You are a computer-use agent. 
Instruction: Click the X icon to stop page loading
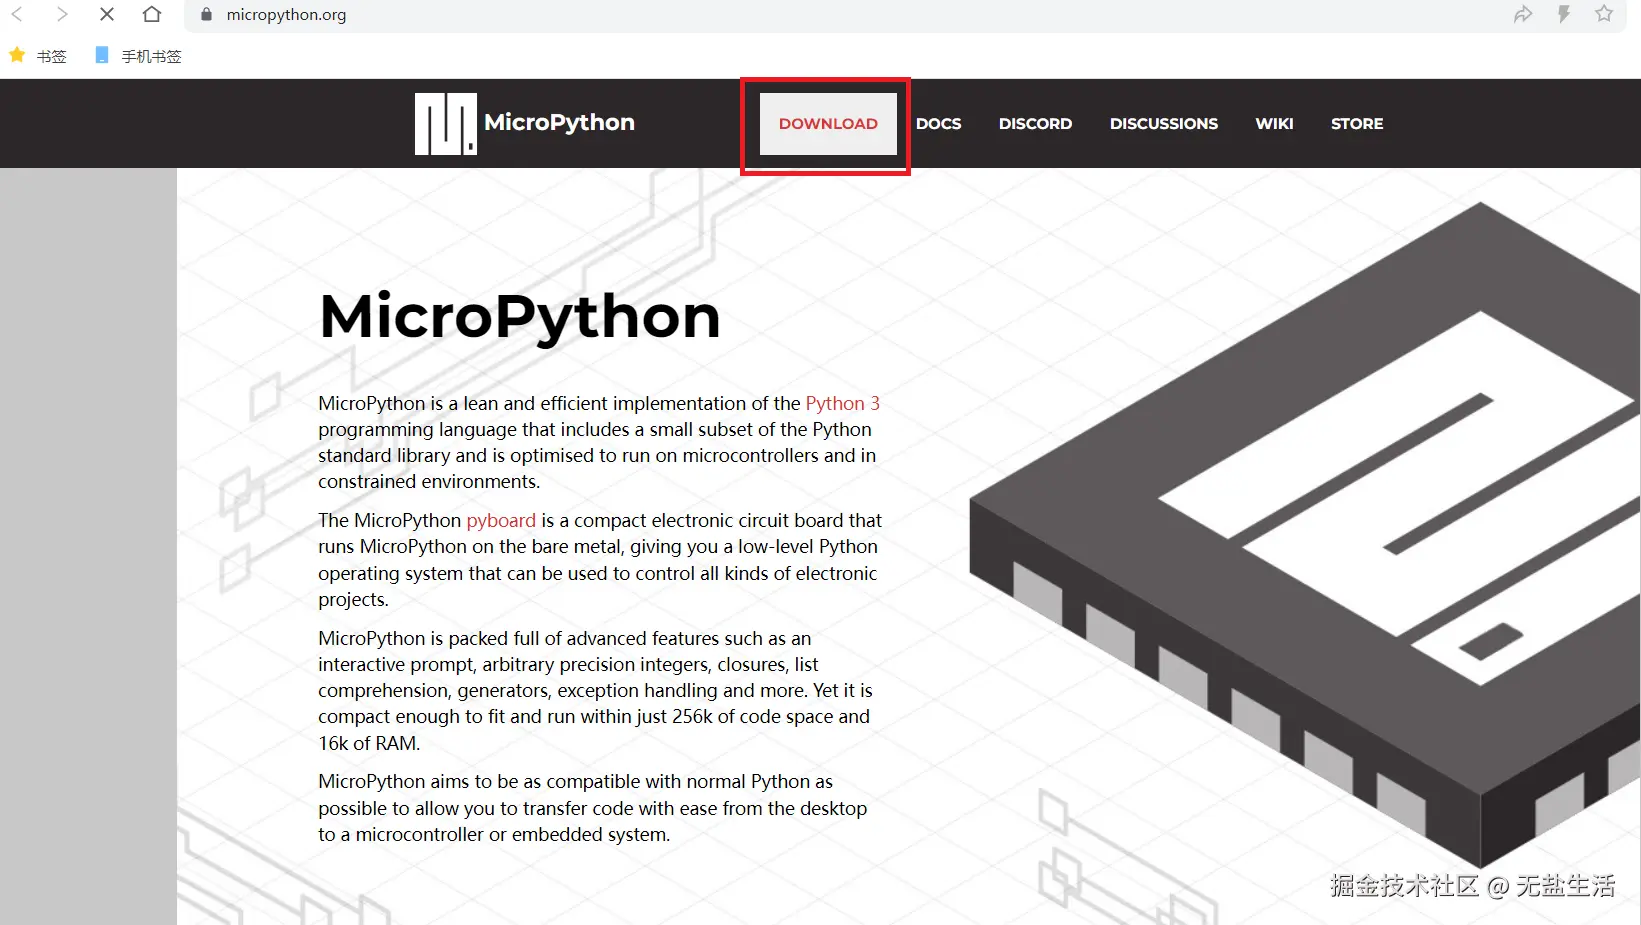point(107,14)
